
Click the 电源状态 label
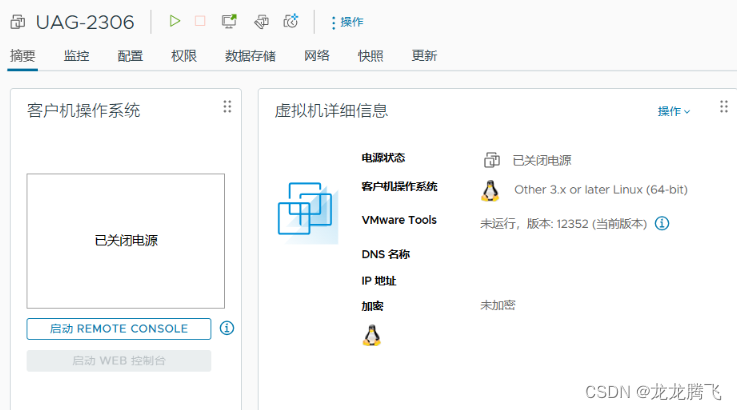pyautogui.click(x=383, y=158)
